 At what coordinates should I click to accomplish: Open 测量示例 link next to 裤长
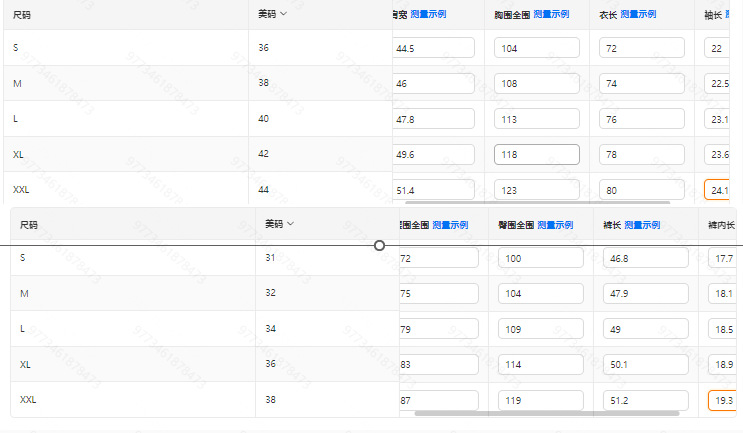point(642,225)
